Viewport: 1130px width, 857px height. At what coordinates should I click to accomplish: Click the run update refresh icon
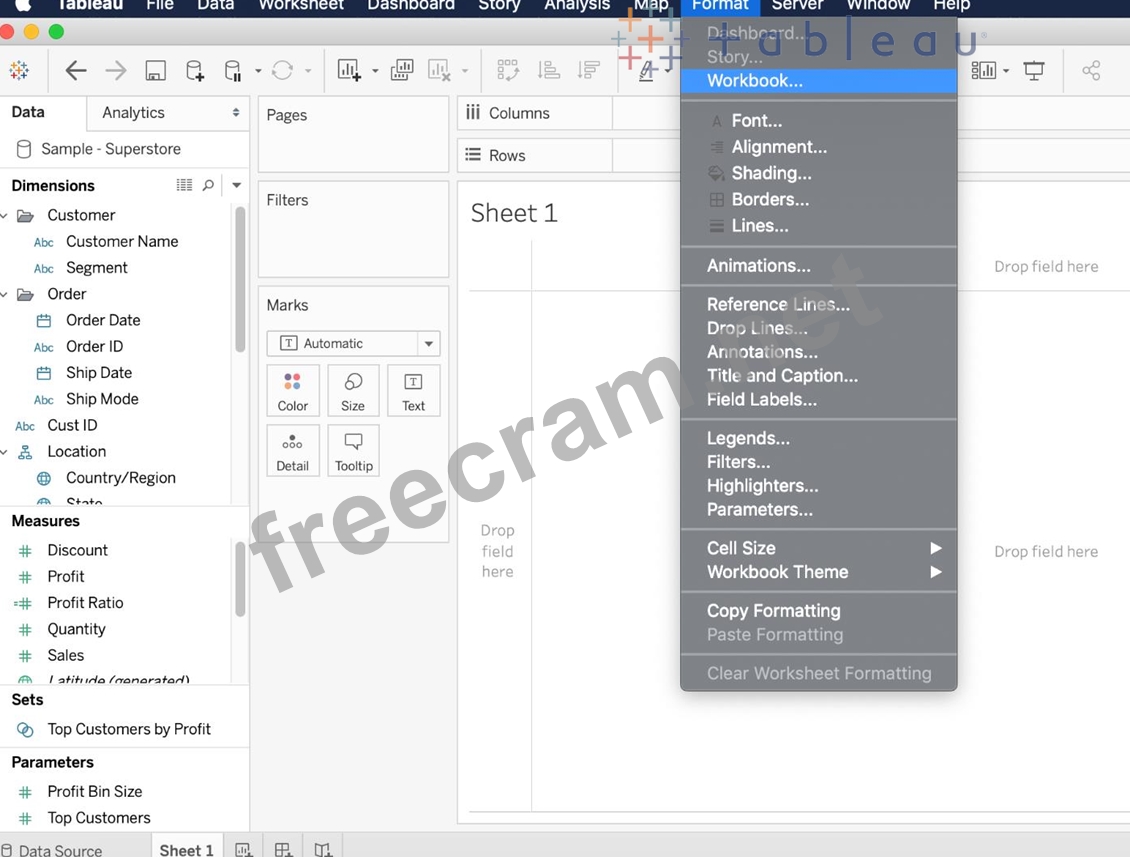pyautogui.click(x=282, y=70)
